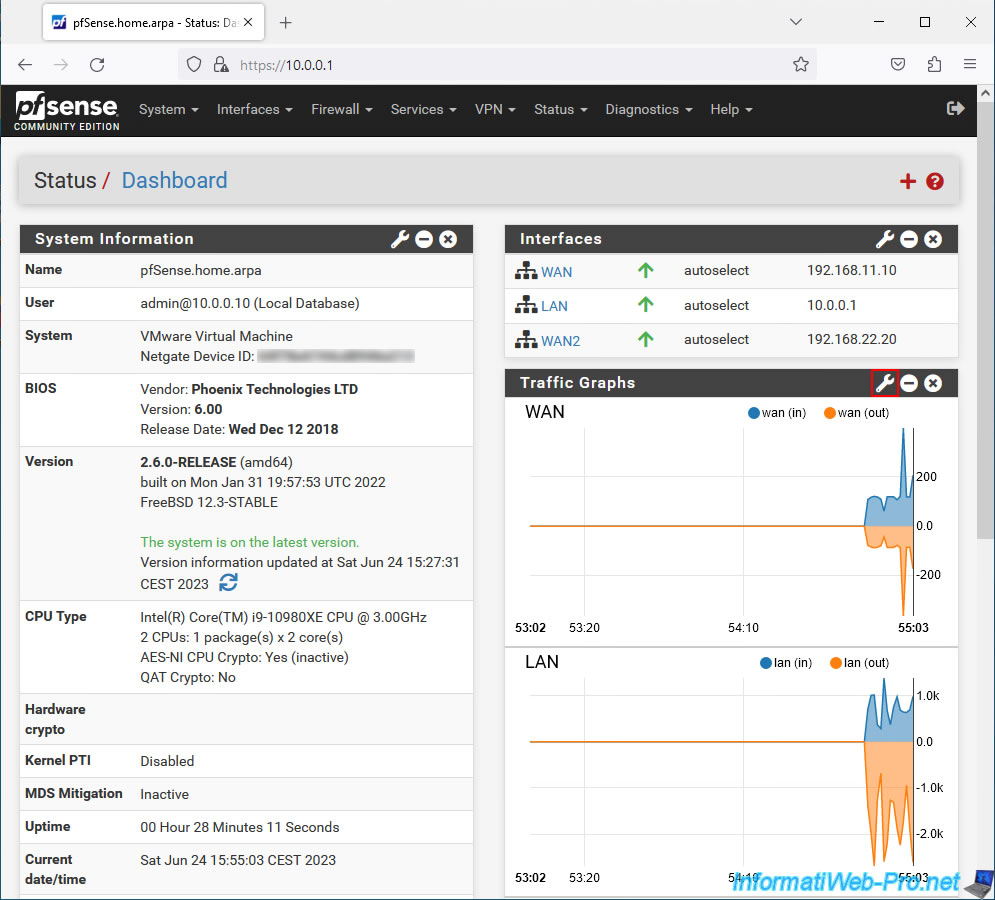Expand the System menu
The image size is (995, 900).
point(169,109)
